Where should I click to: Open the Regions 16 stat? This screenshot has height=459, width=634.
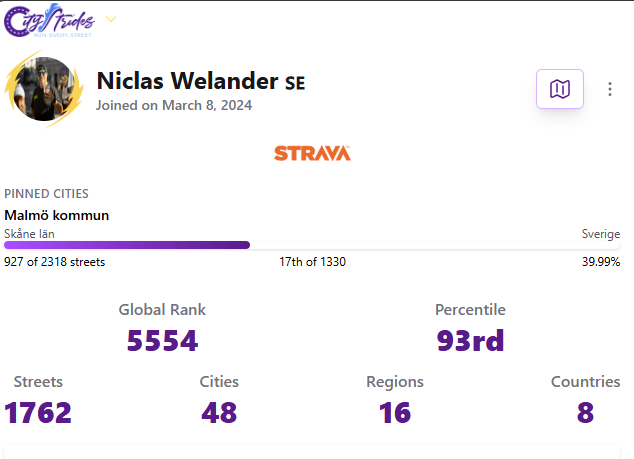[x=395, y=400]
